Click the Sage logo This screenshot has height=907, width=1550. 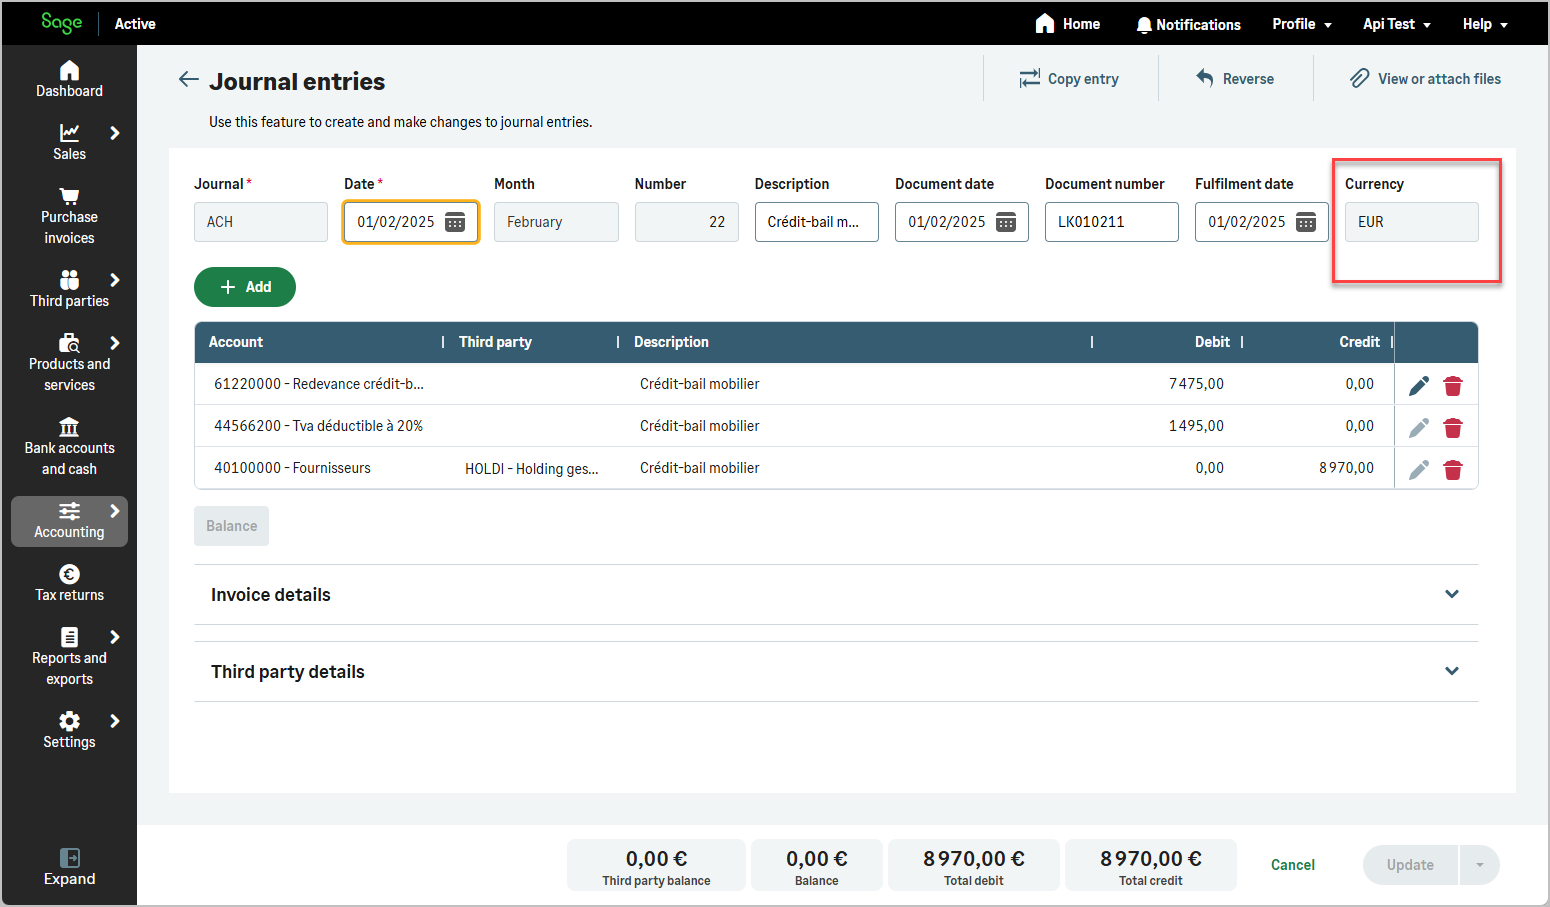point(61,23)
